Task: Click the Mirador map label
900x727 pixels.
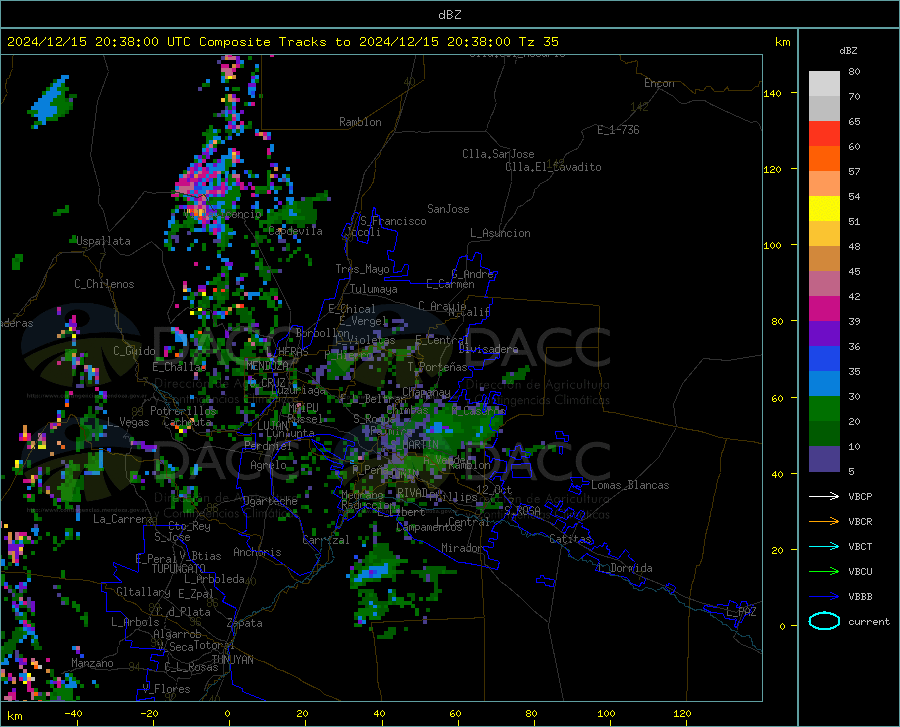Action: (461, 548)
